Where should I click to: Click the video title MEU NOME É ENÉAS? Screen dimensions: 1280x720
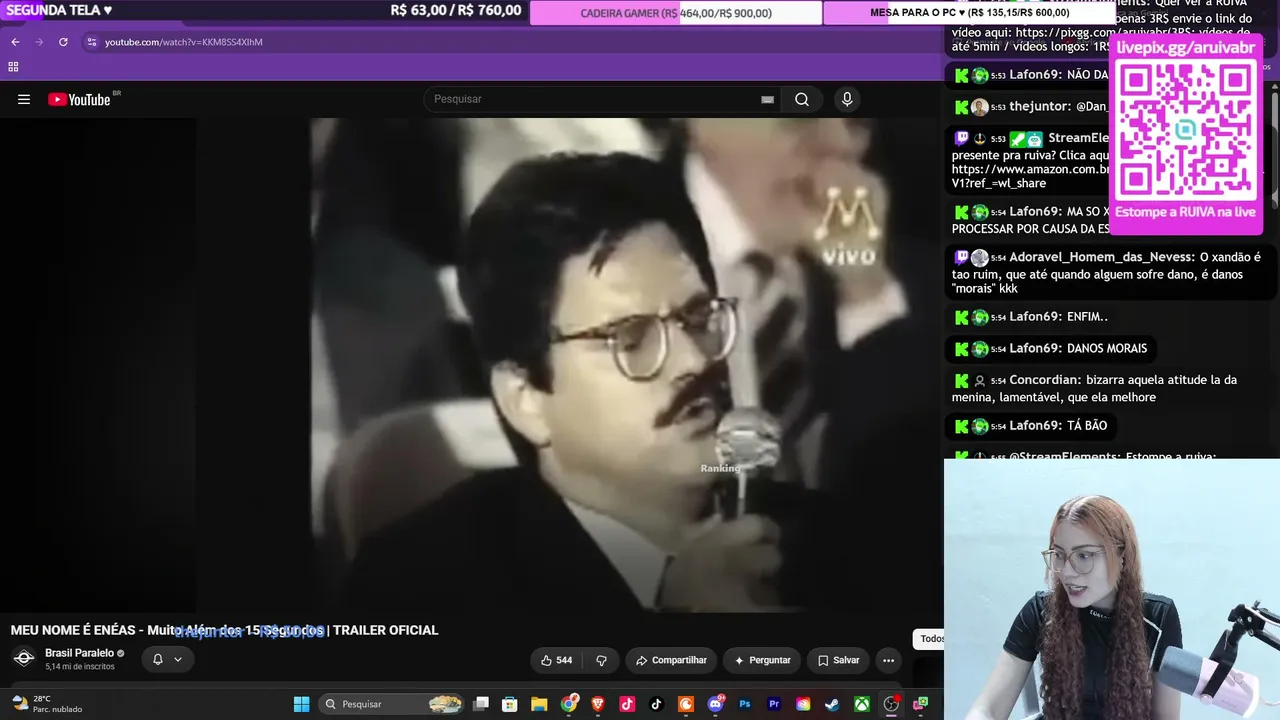click(x=224, y=630)
